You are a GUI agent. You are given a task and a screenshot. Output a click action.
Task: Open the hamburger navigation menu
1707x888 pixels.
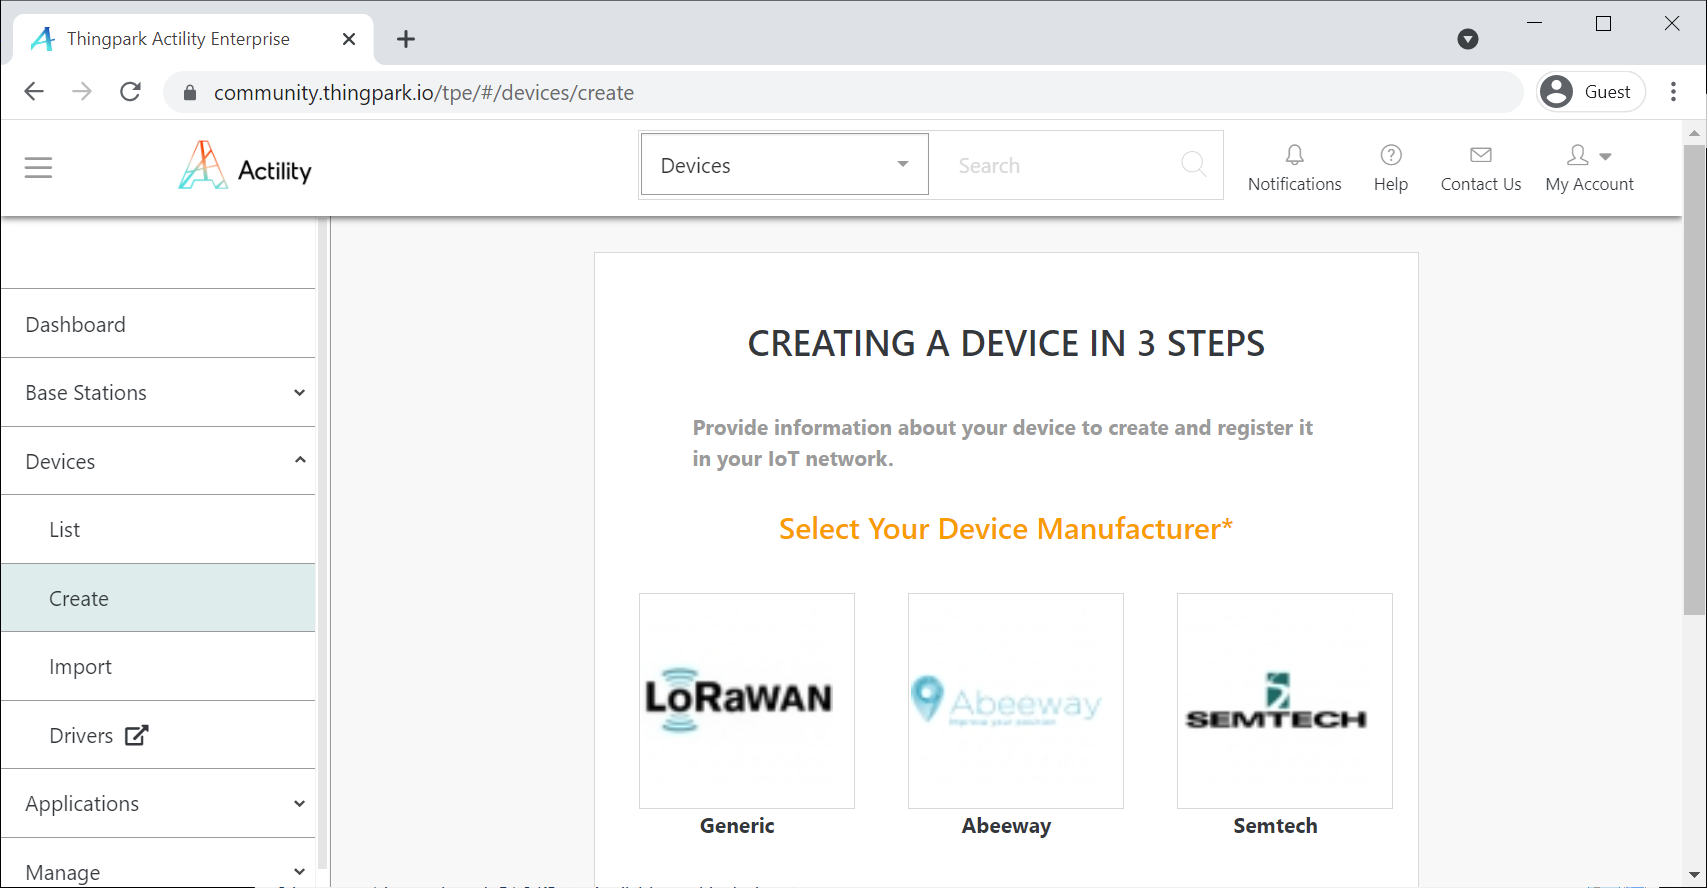pyautogui.click(x=38, y=167)
